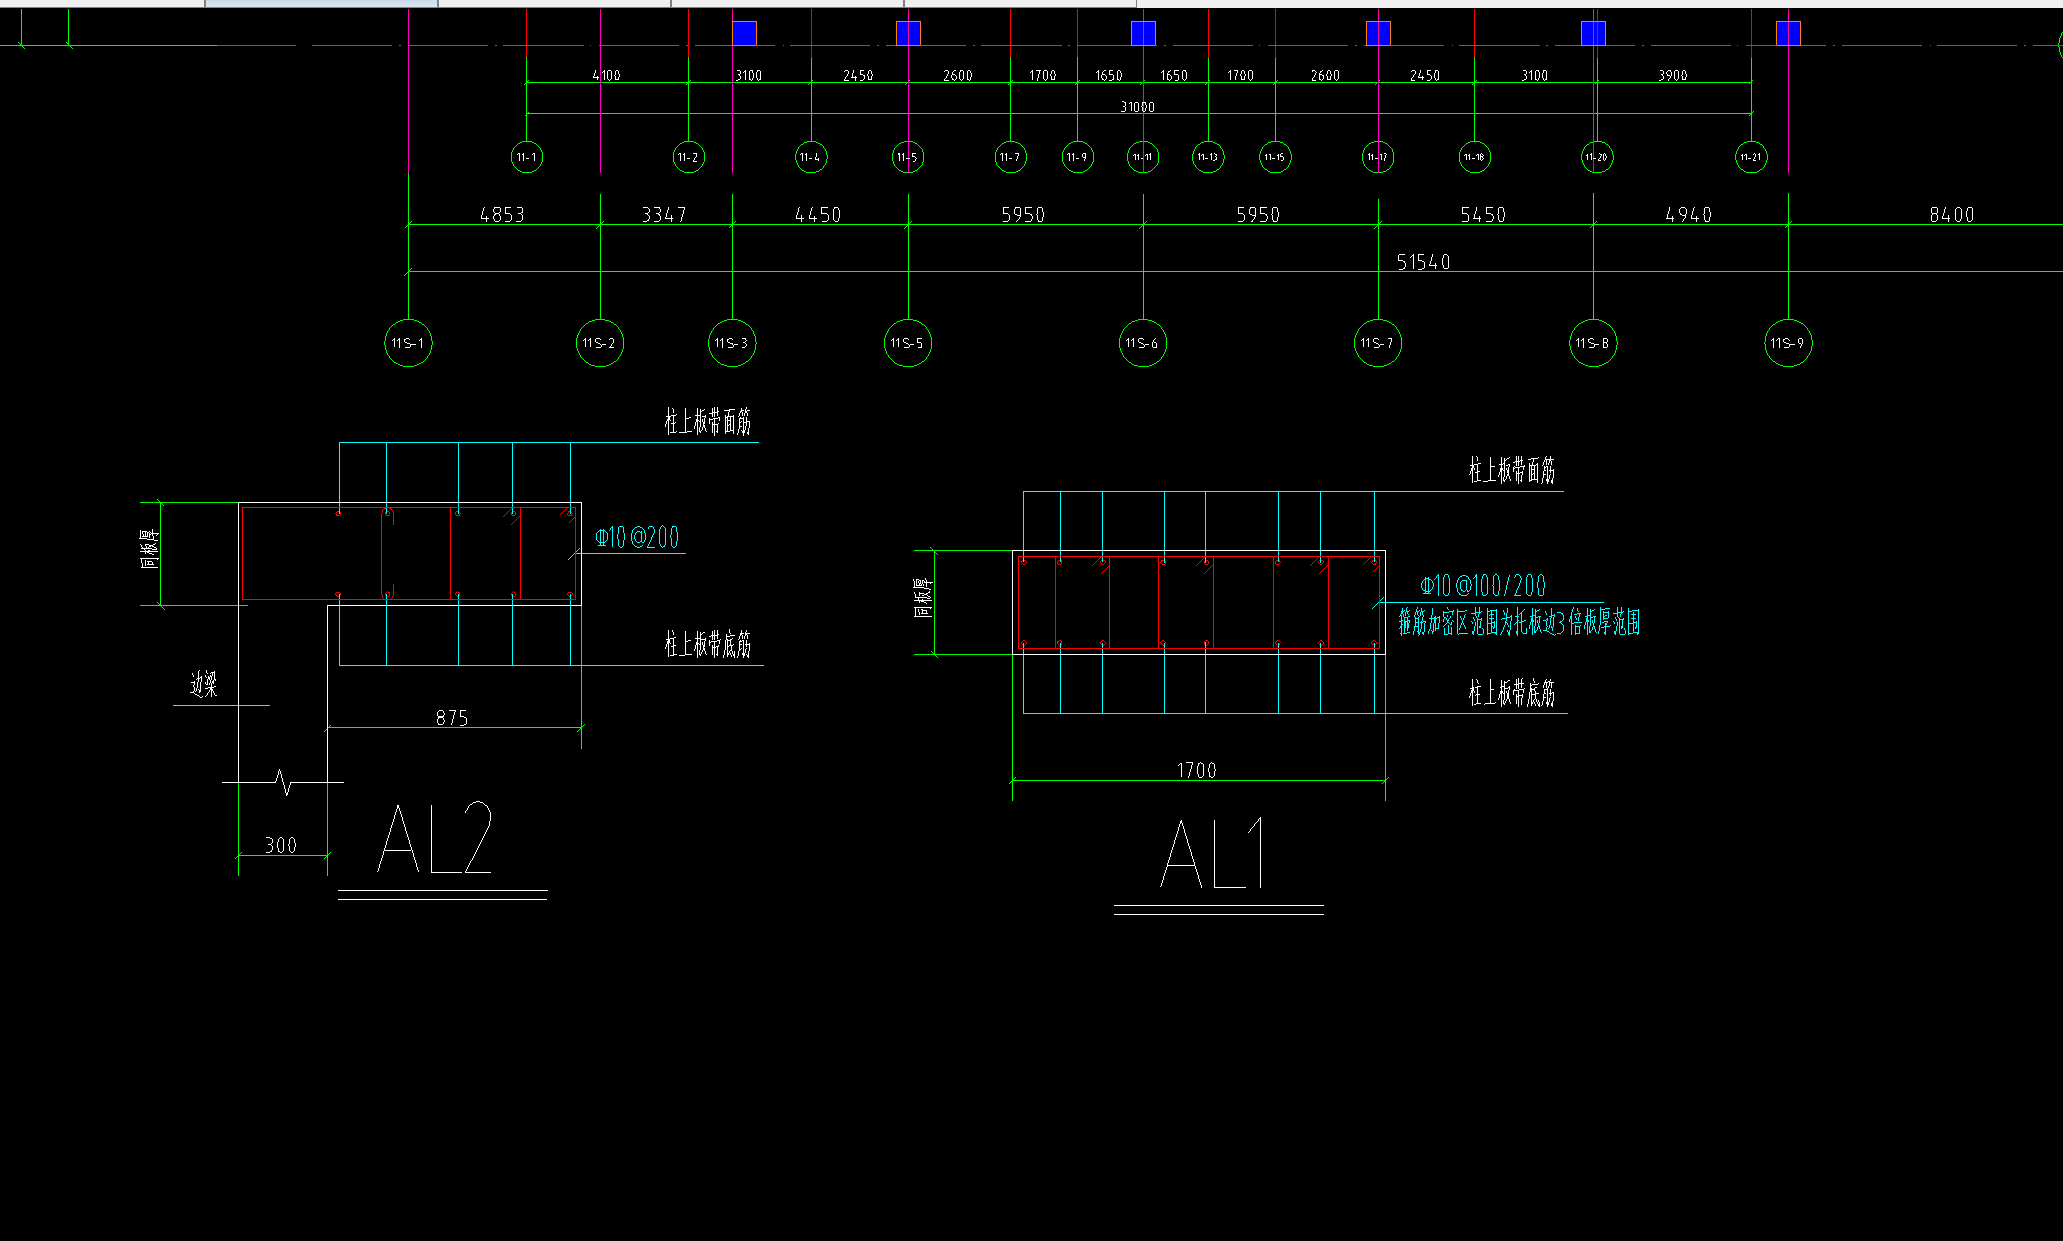
Task: Click the 3900 dimension text
Action: click(1673, 75)
